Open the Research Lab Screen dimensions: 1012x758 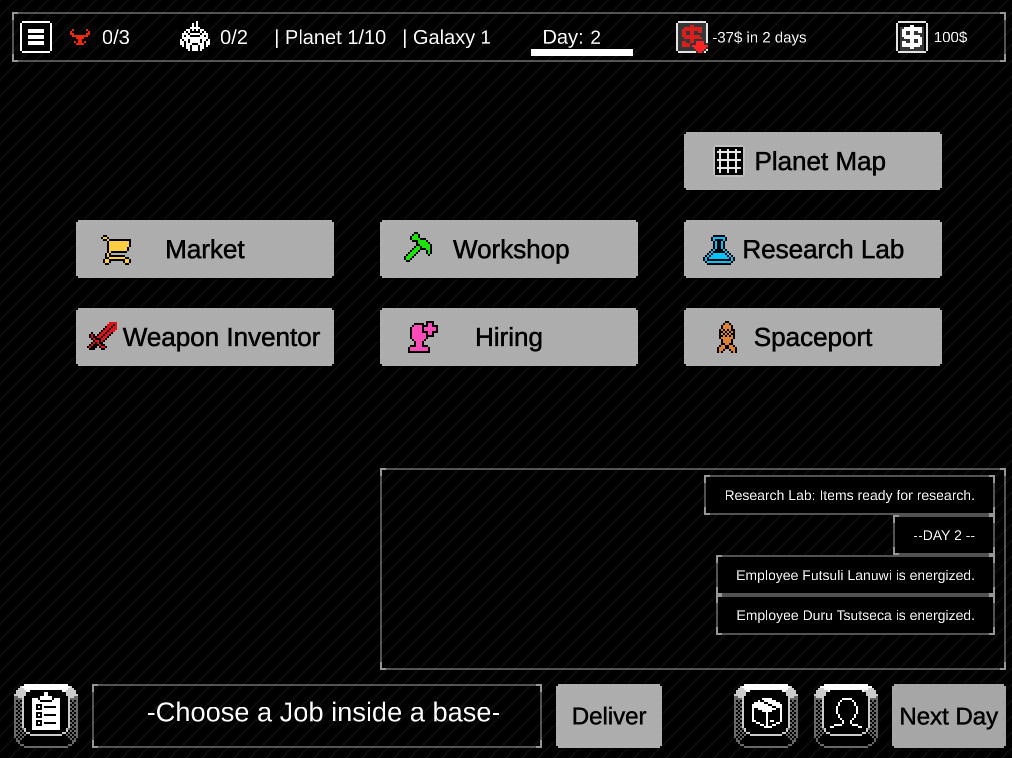click(x=812, y=249)
